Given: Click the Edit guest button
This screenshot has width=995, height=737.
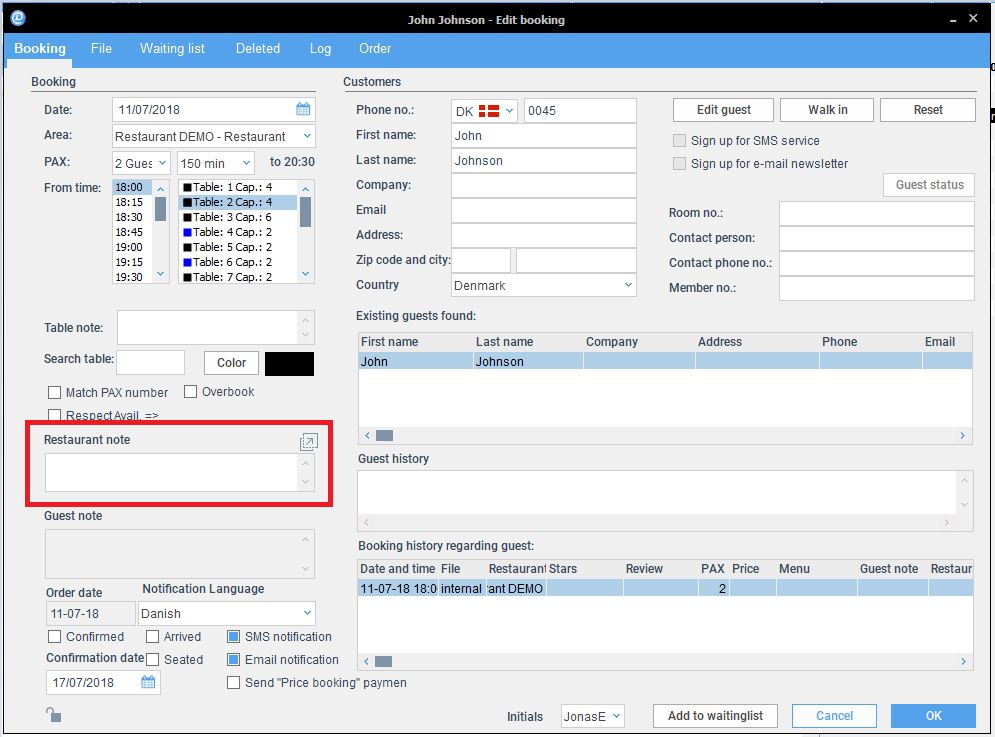Looking at the screenshot, I should (723, 110).
